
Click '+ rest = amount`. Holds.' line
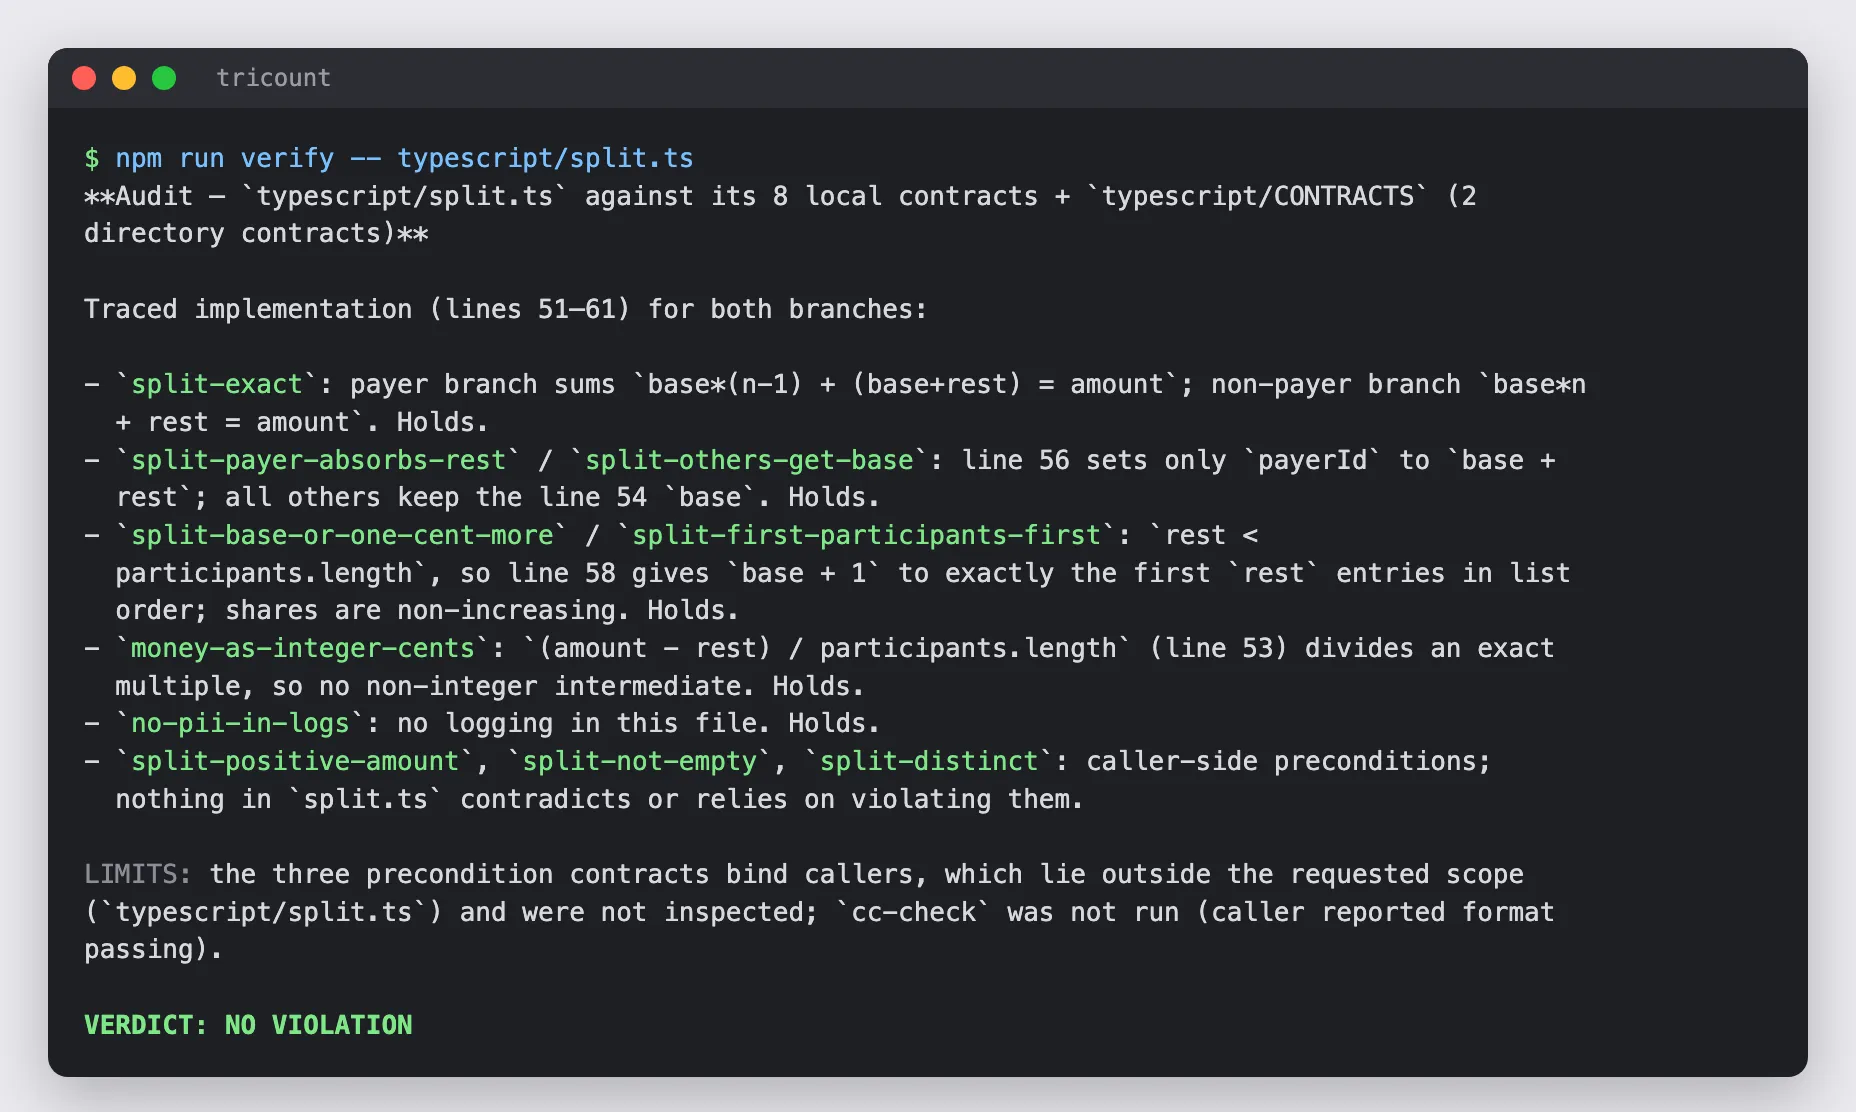pos(302,422)
